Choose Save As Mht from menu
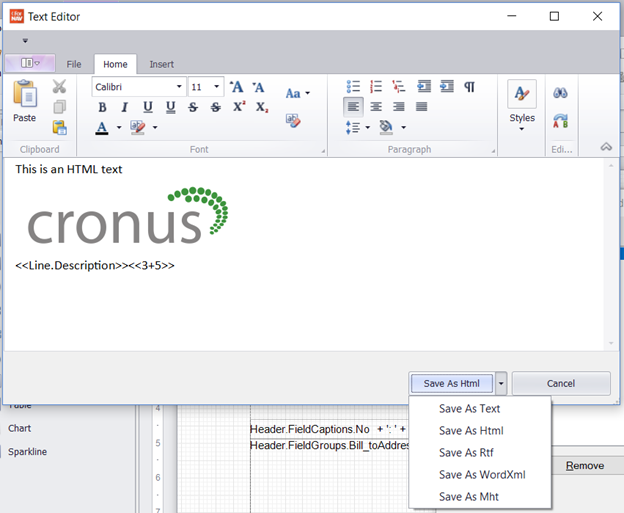Screen dimensions: 624x513 point(480,497)
